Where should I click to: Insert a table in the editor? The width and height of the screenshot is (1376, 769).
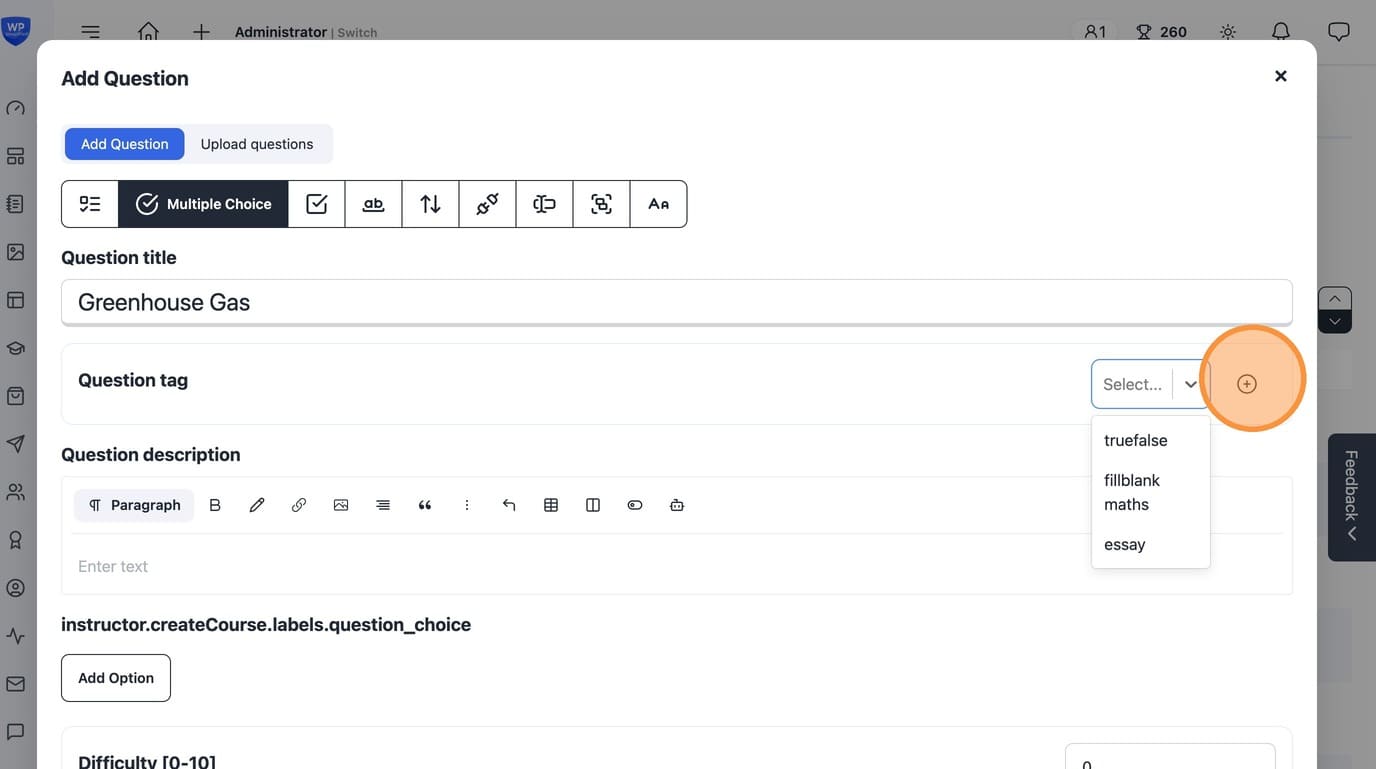tap(551, 505)
